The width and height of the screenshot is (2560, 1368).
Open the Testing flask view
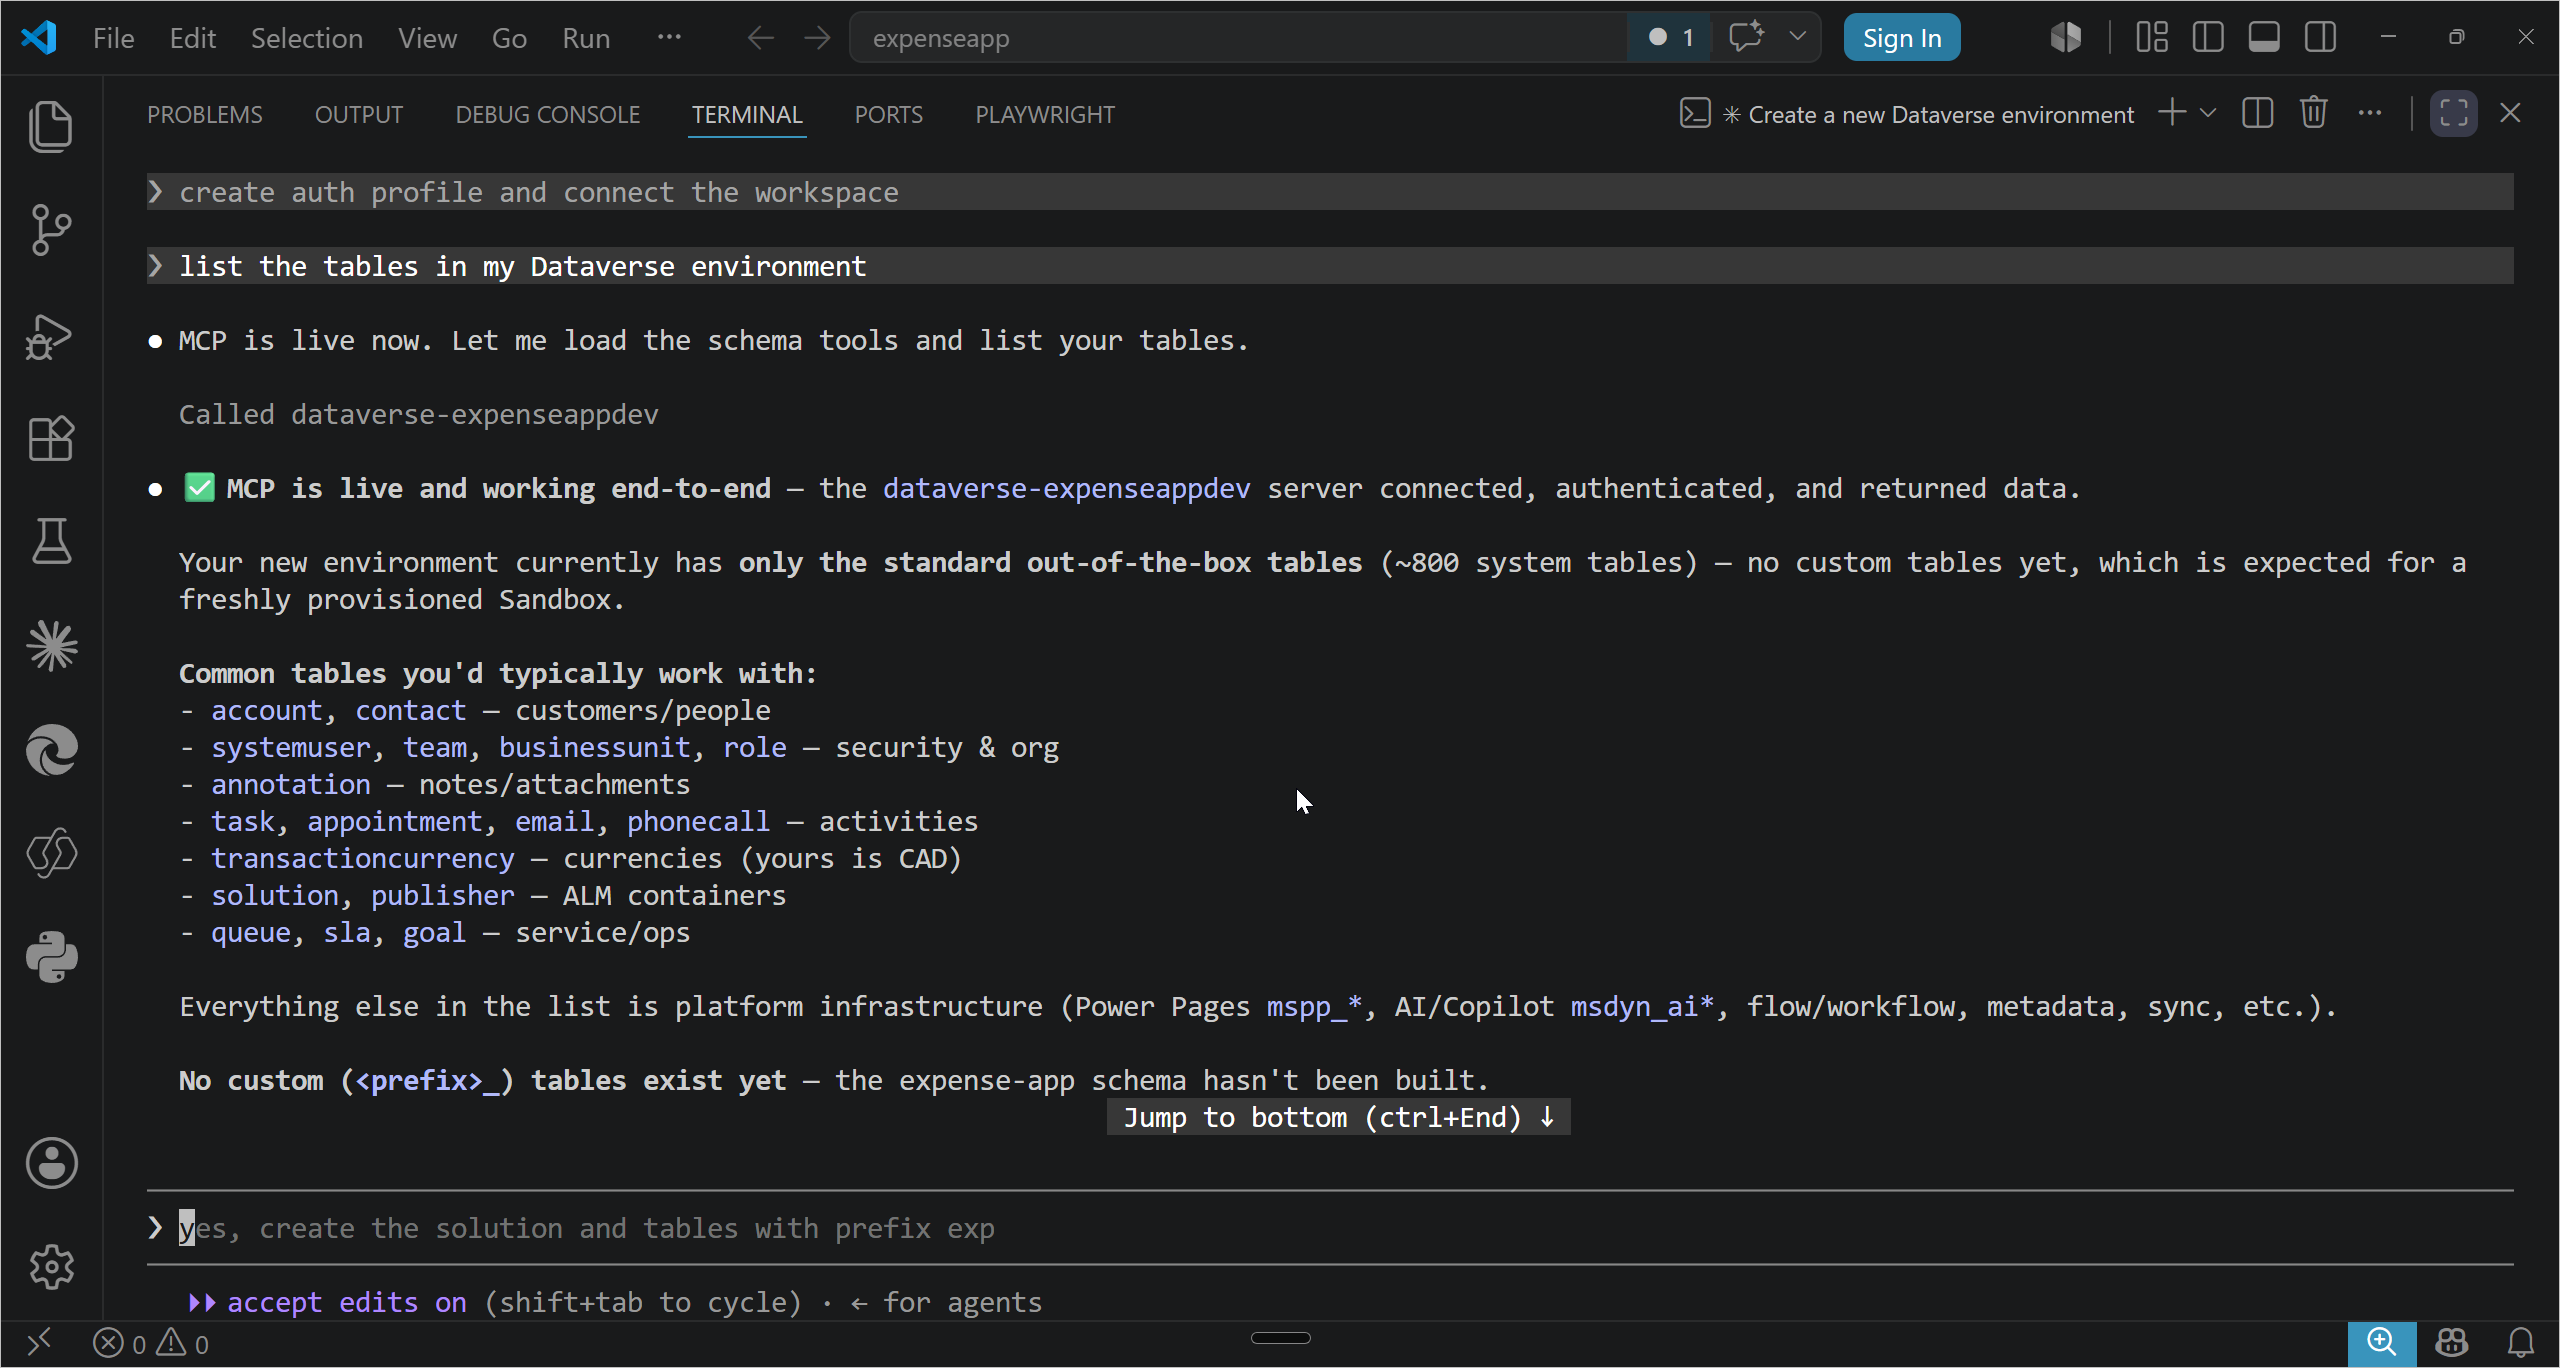pos(51,541)
